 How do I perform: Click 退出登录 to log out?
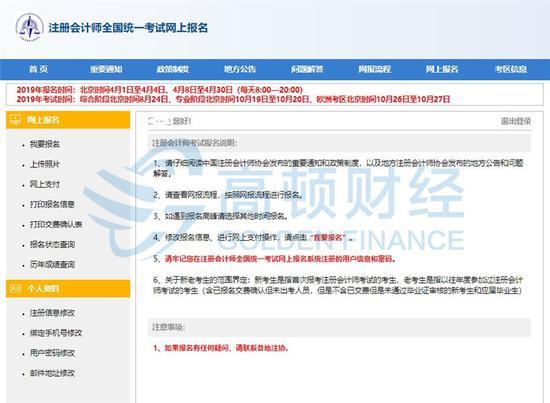516,121
